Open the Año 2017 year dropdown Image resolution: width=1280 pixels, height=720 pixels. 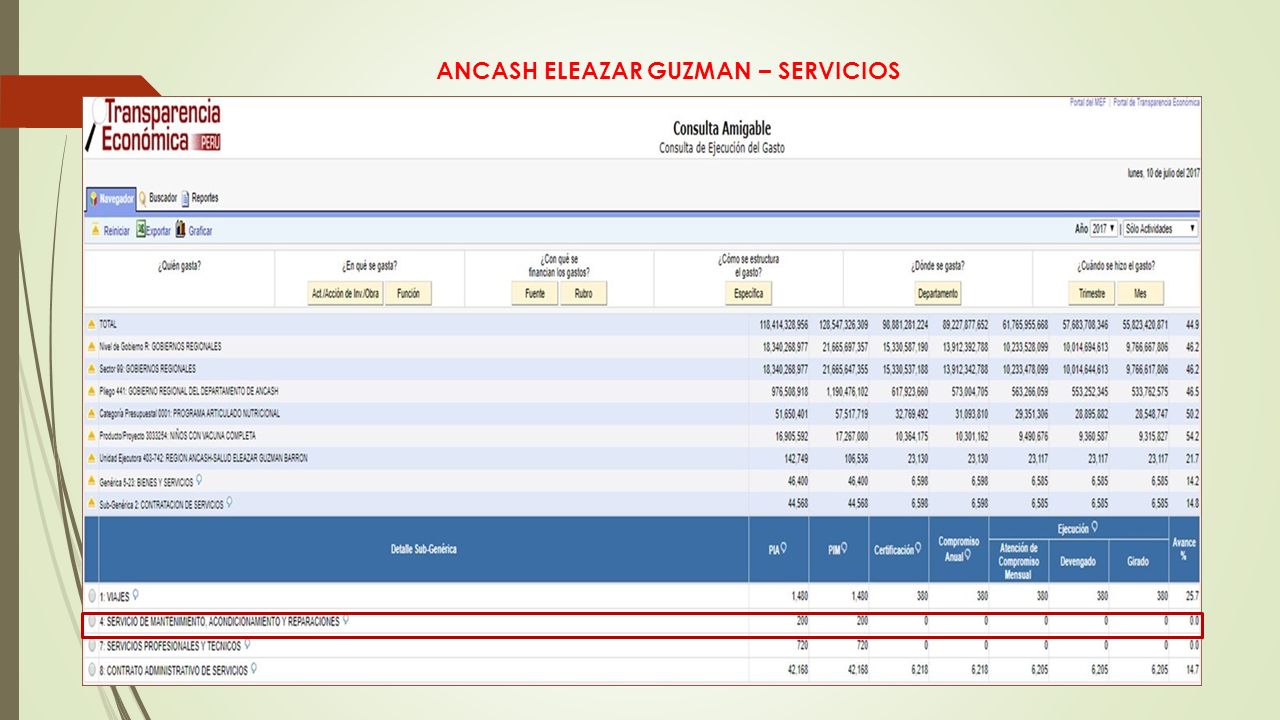click(1104, 229)
